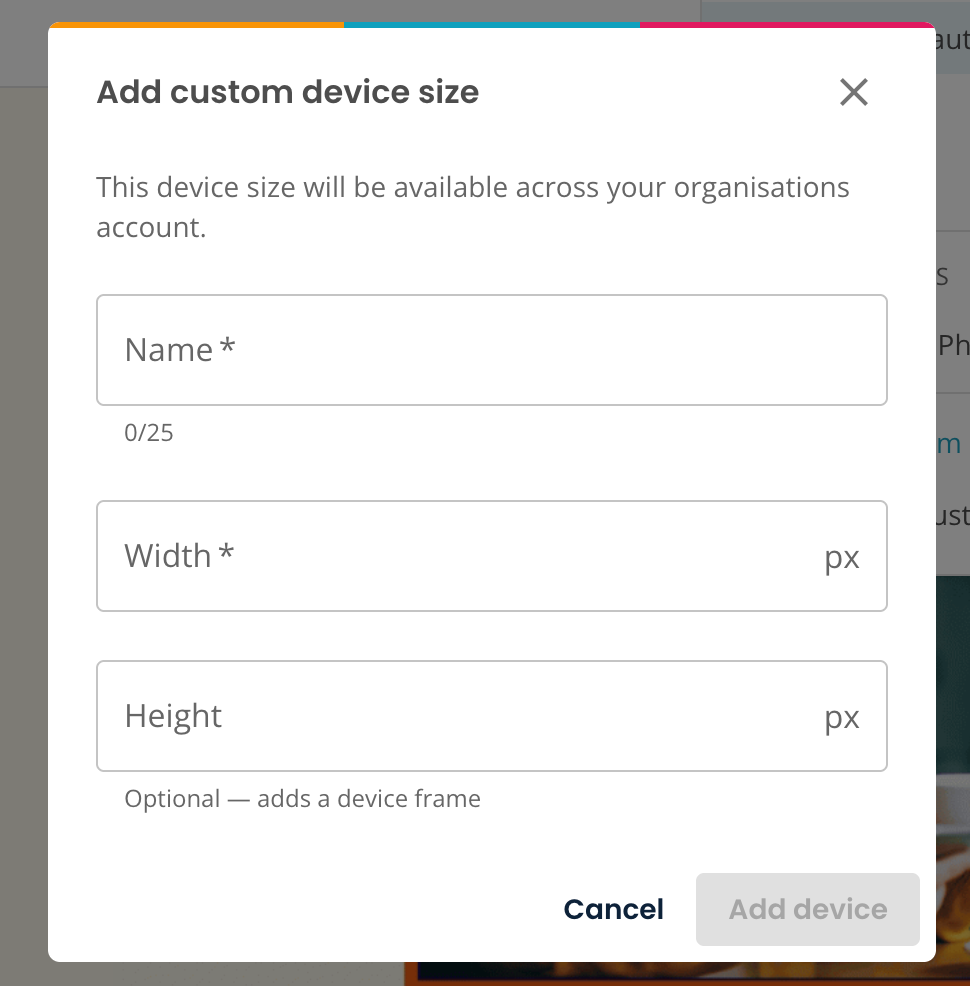
Task: Click the px suffix in the Width field
Action: click(x=842, y=558)
